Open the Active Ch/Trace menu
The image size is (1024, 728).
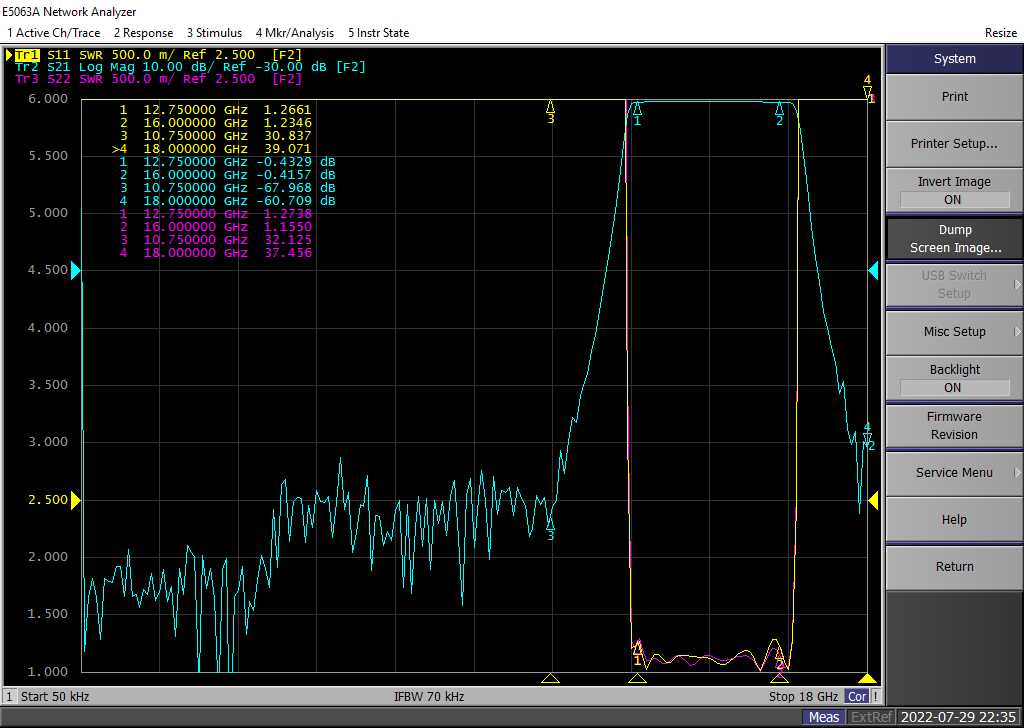(53, 33)
